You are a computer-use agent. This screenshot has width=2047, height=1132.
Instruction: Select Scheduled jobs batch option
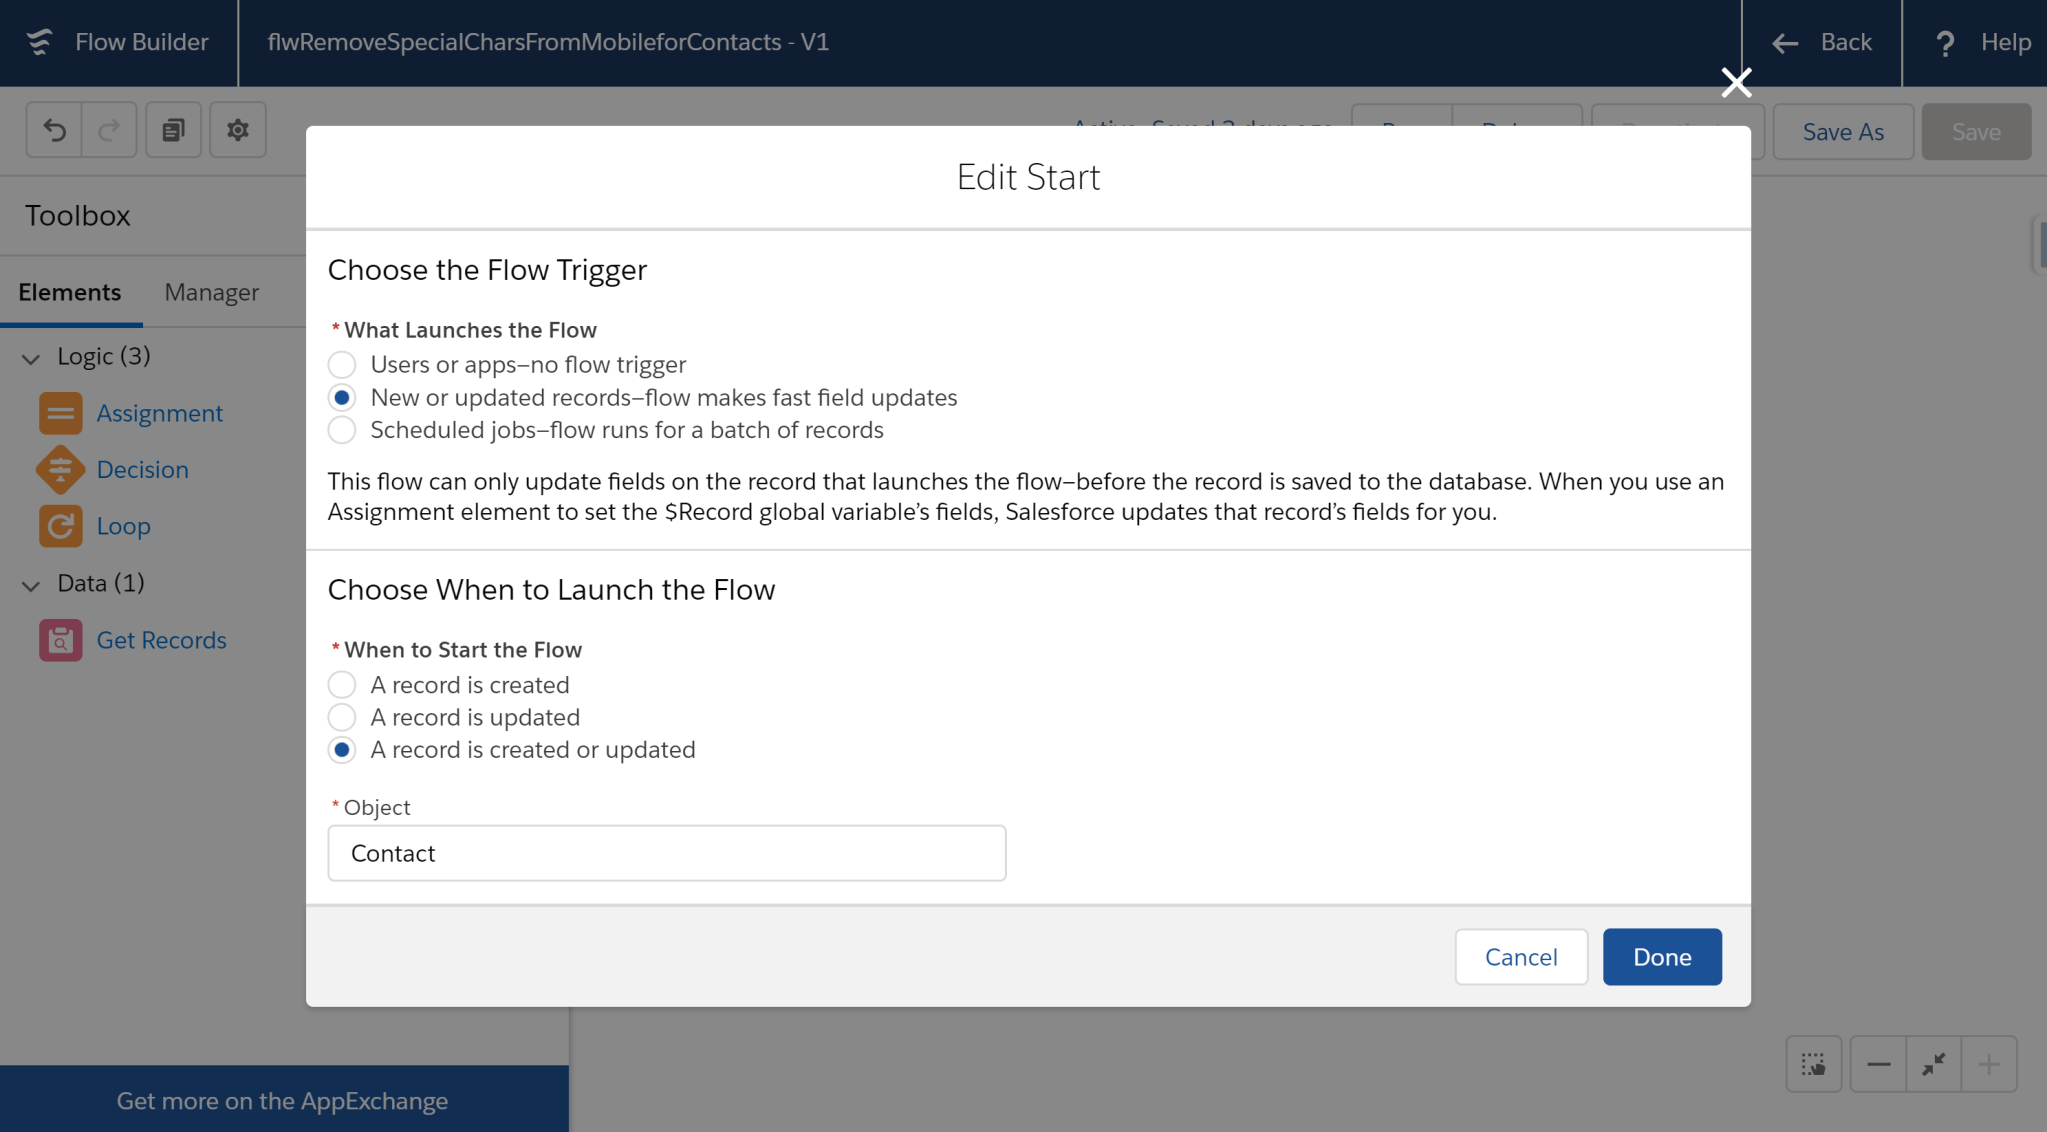pyautogui.click(x=342, y=430)
